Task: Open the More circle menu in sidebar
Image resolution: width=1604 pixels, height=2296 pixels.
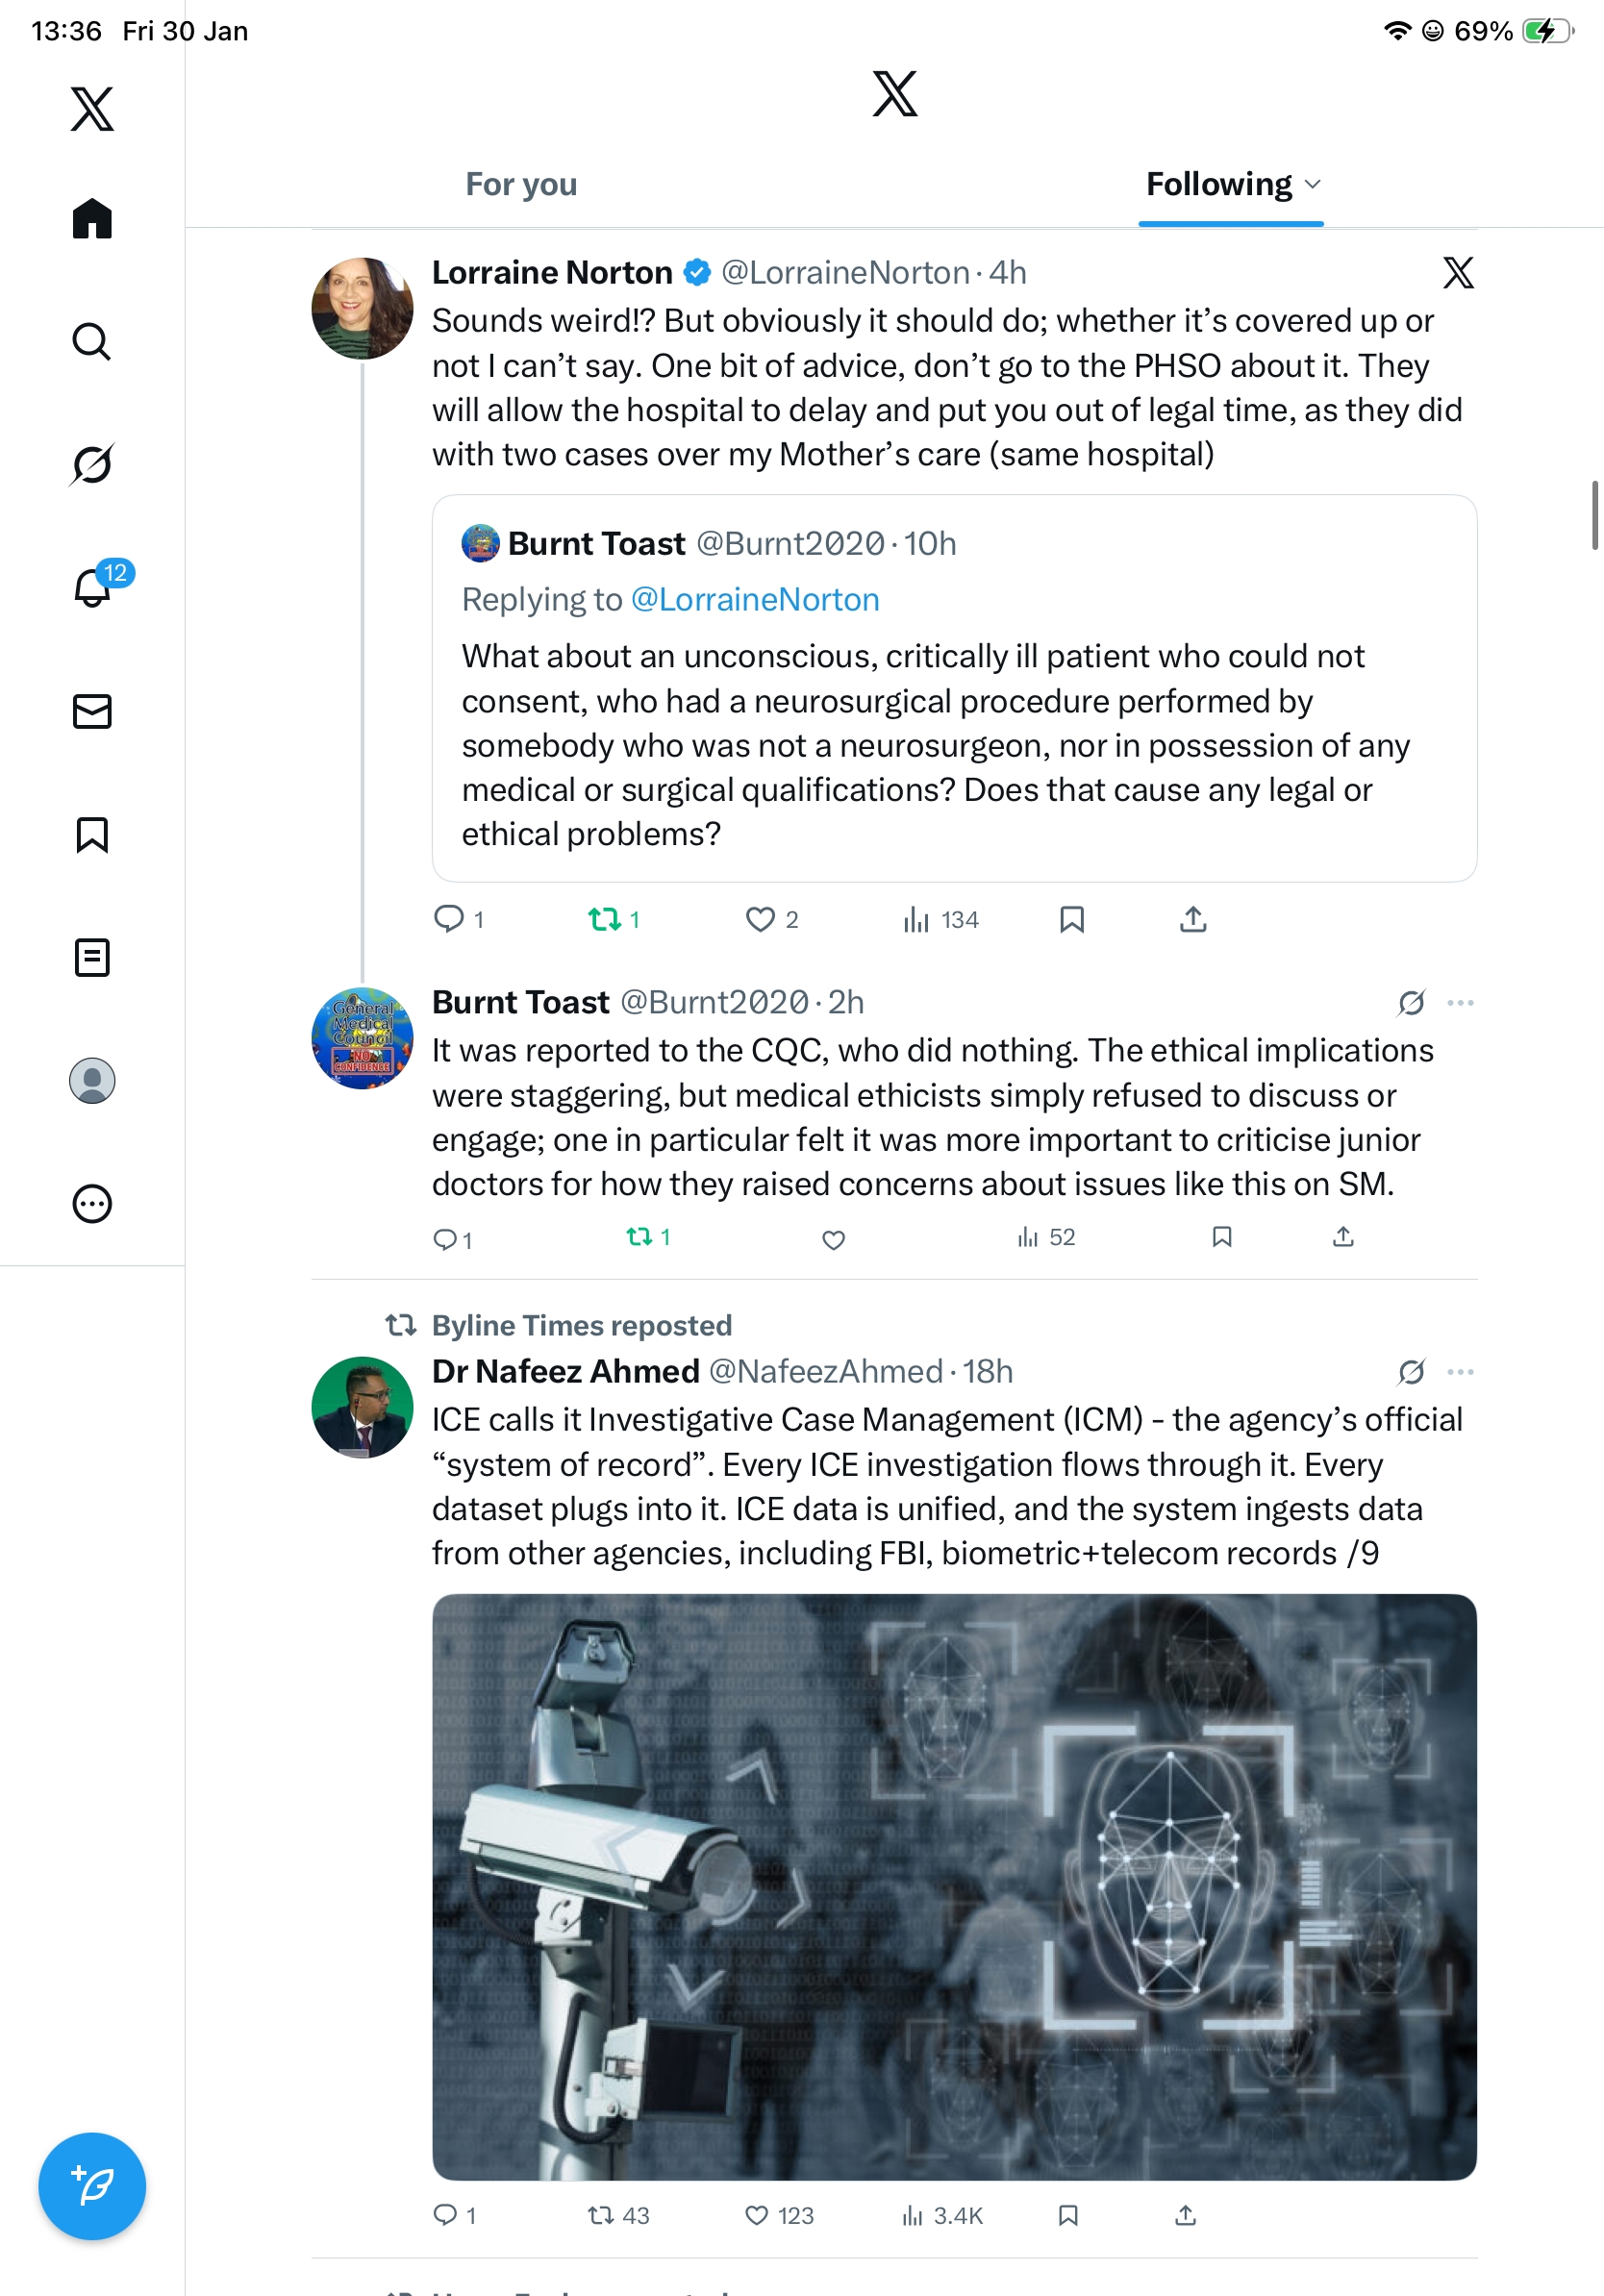Action: coord(92,1203)
